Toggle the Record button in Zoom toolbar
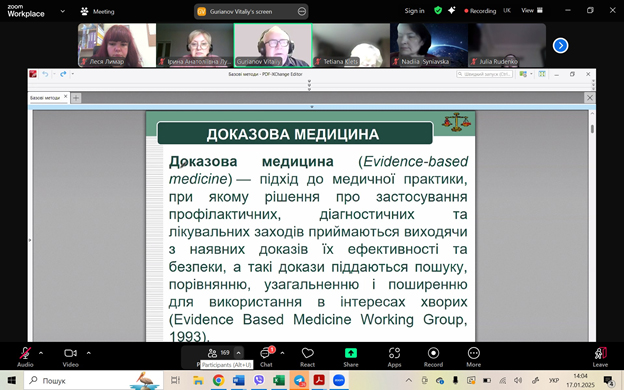This screenshot has height=390, width=624. [x=433, y=356]
